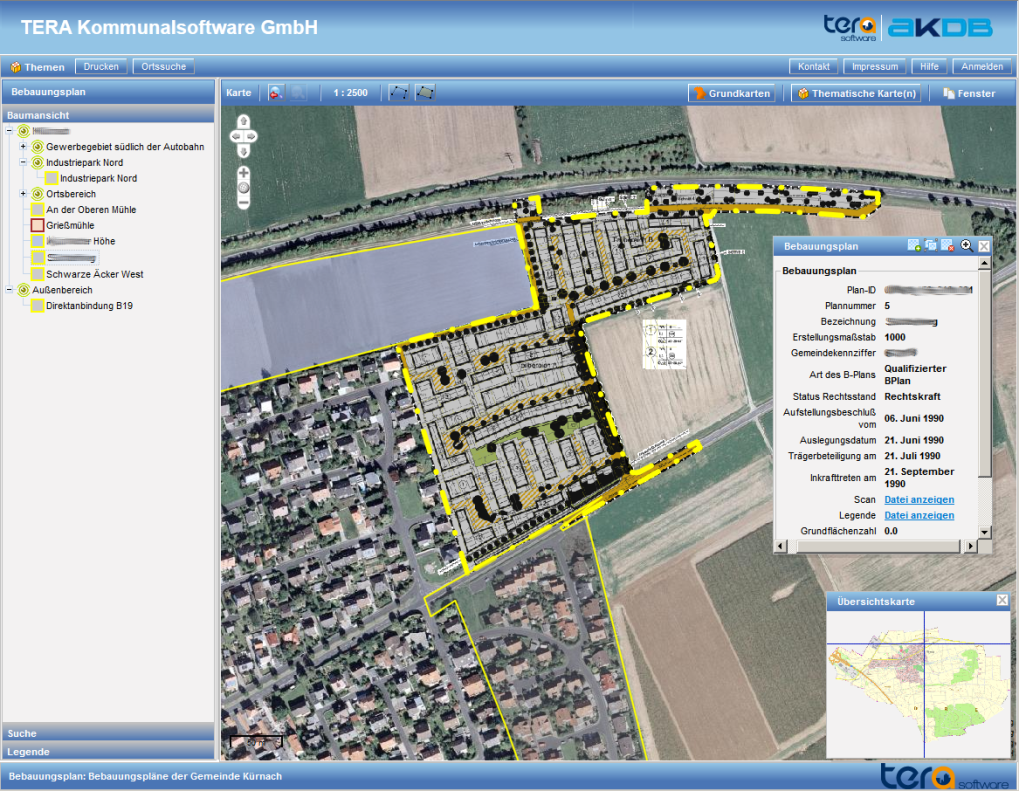Click the map zoom in plus button
The height and width of the screenshot is (791, 1019).
pyautogui.click(x=243, y=172)
